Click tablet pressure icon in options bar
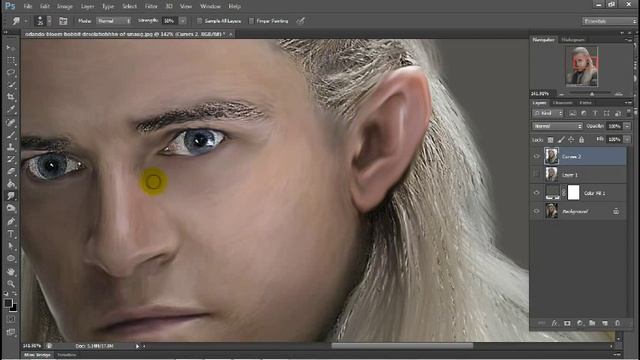This screenshot has height=360, width=640. coord(301,21)
